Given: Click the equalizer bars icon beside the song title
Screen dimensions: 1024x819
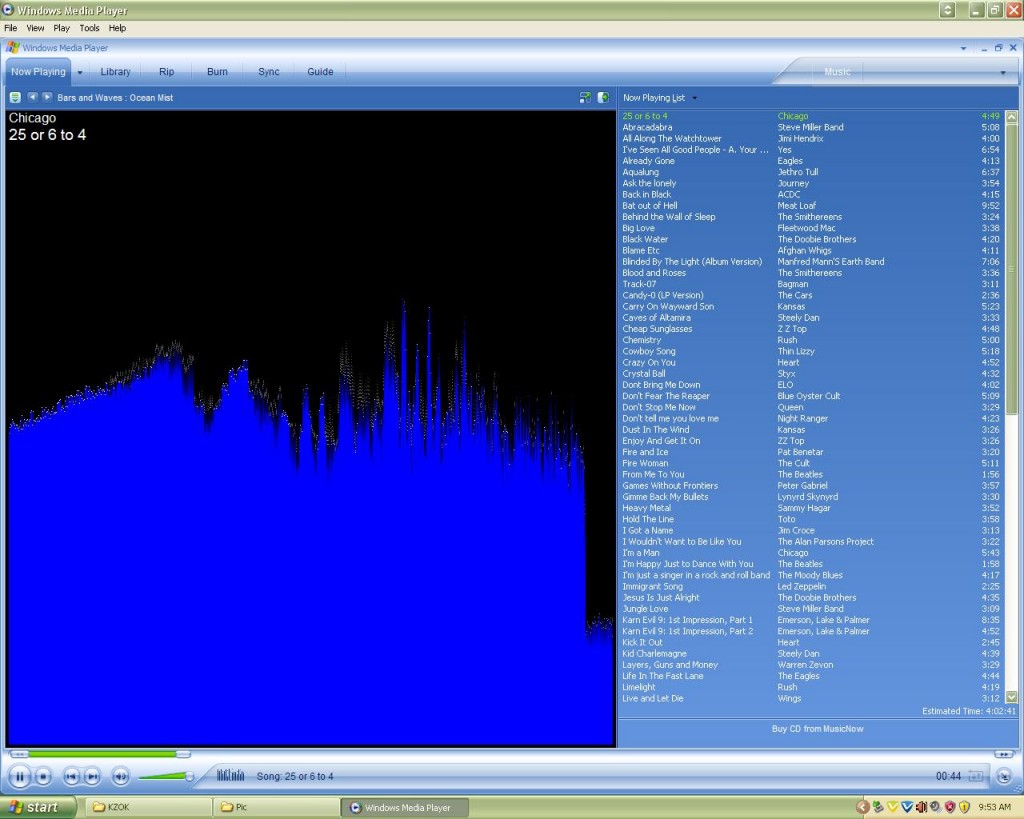Looking at the screenshot, I should (231, 775).
